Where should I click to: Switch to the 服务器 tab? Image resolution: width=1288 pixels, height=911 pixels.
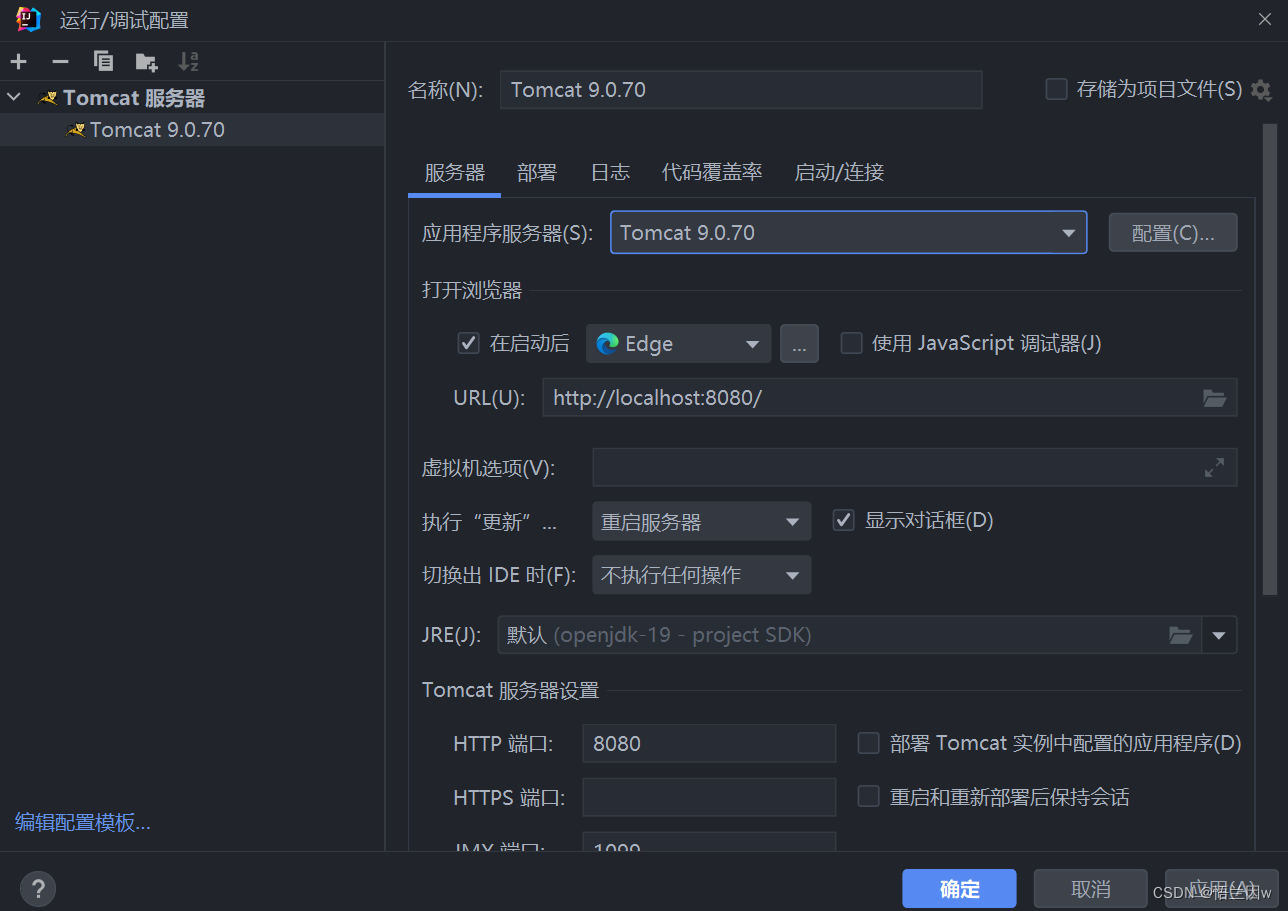pos(455,172)
